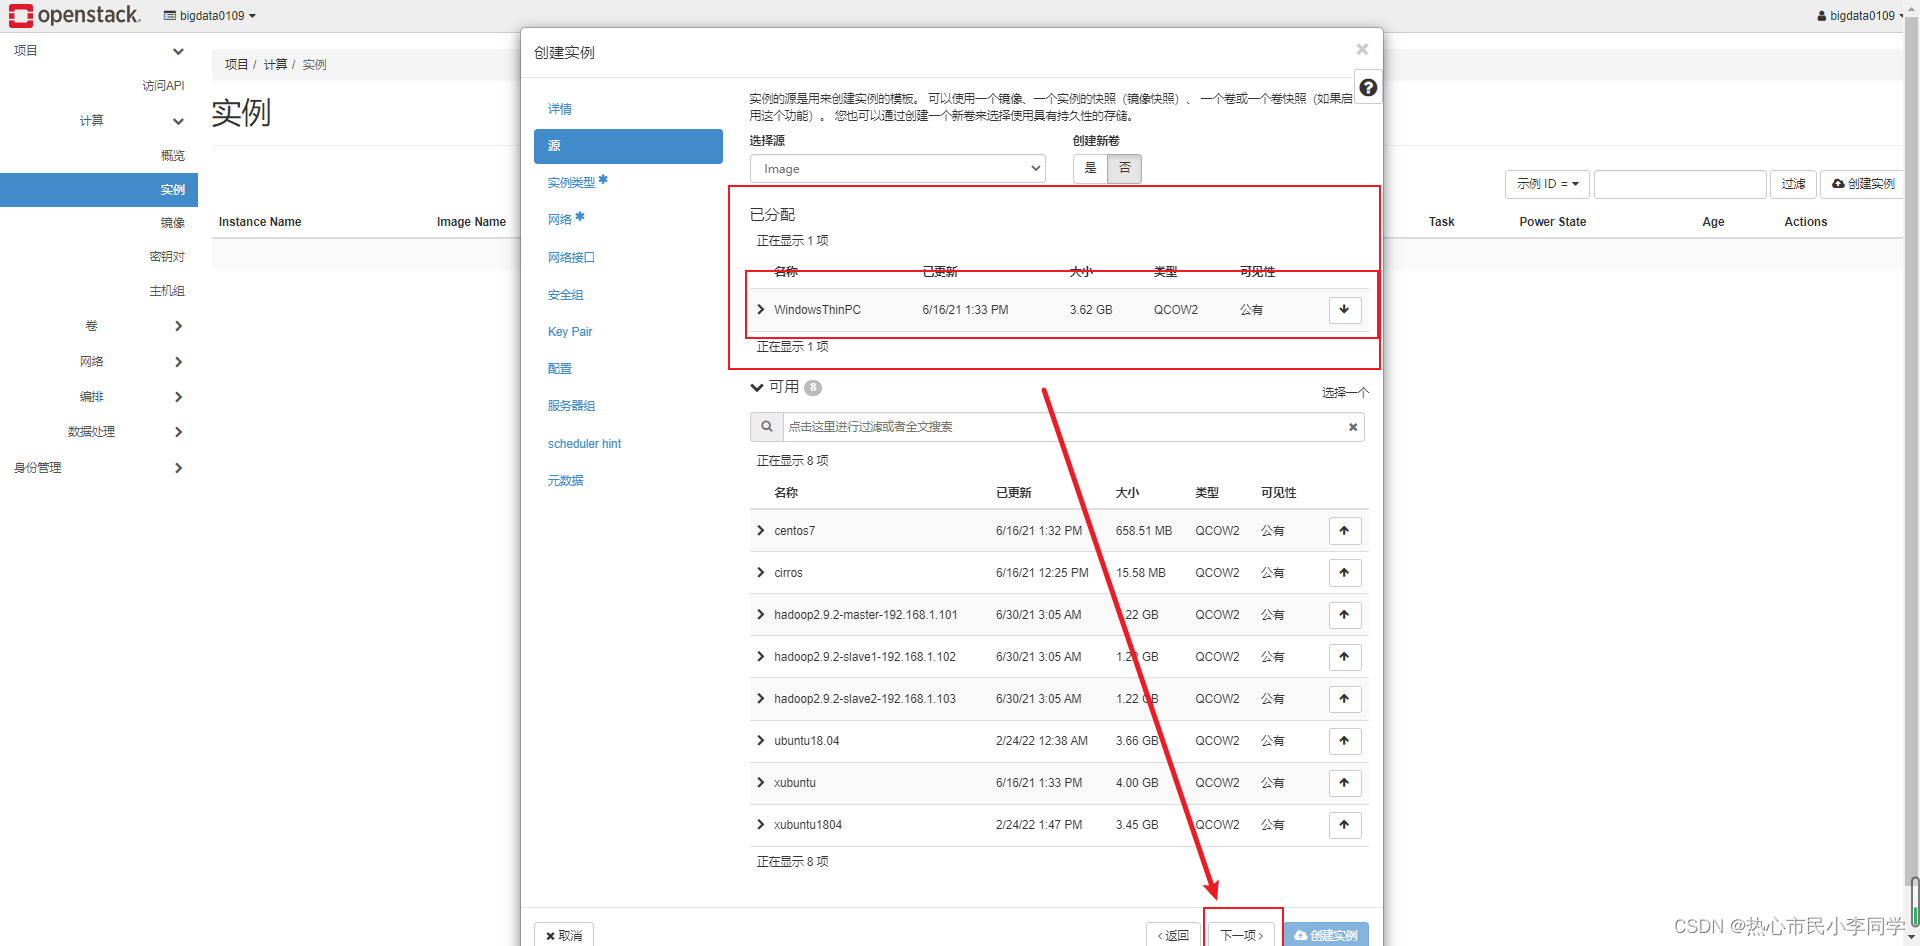The width and height of the screenshot is (1920, 946).
Task: Expand the 项目 sidebar section
Action: tap(99, 51)
